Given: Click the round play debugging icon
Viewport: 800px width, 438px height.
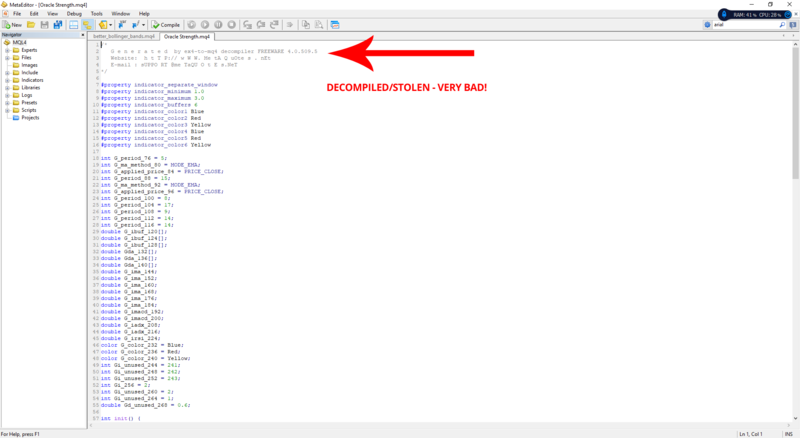Looking at the screenshot, I should click(x=205, y=25).
